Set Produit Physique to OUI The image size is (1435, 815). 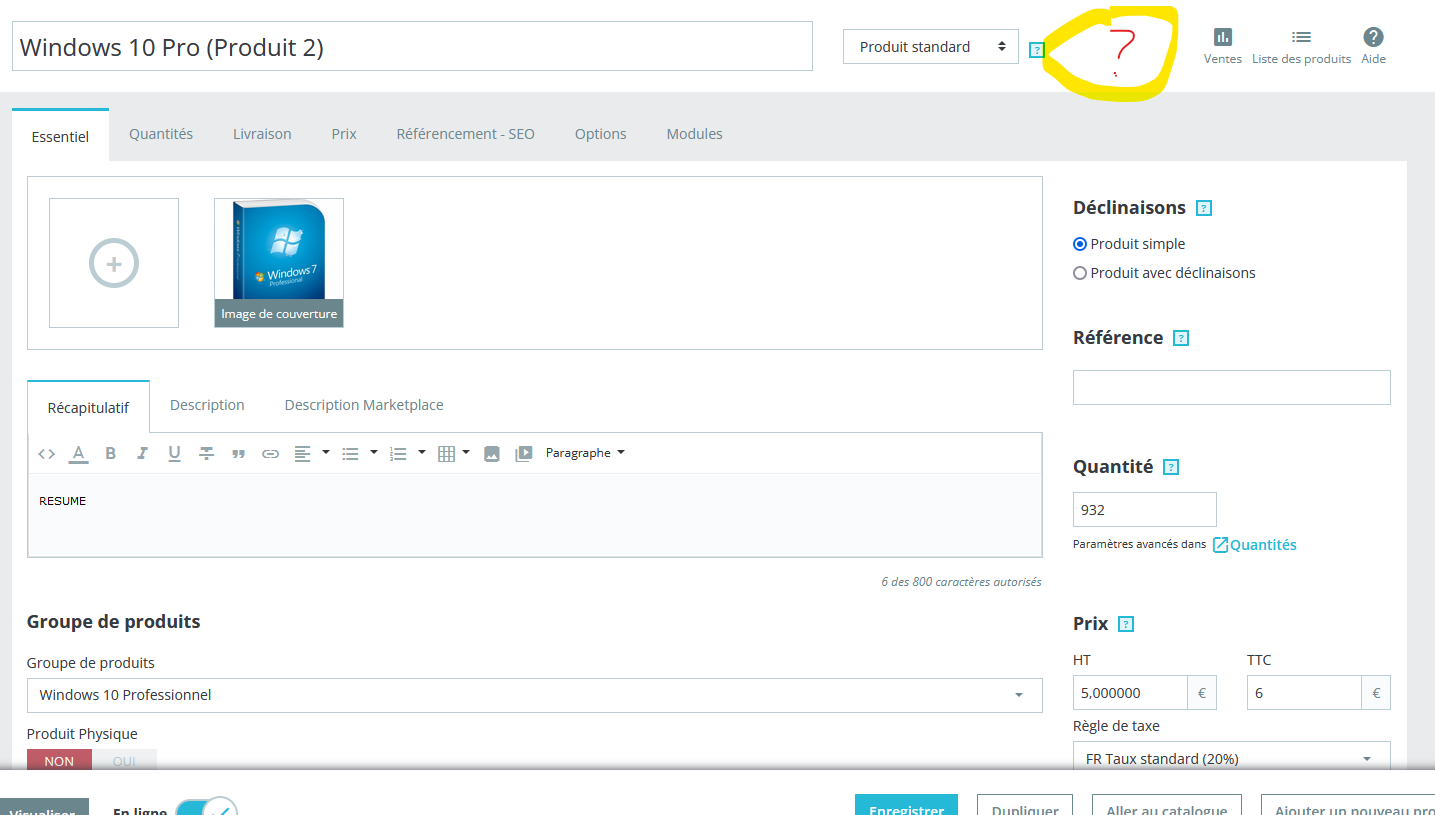(x=124, y=761)
